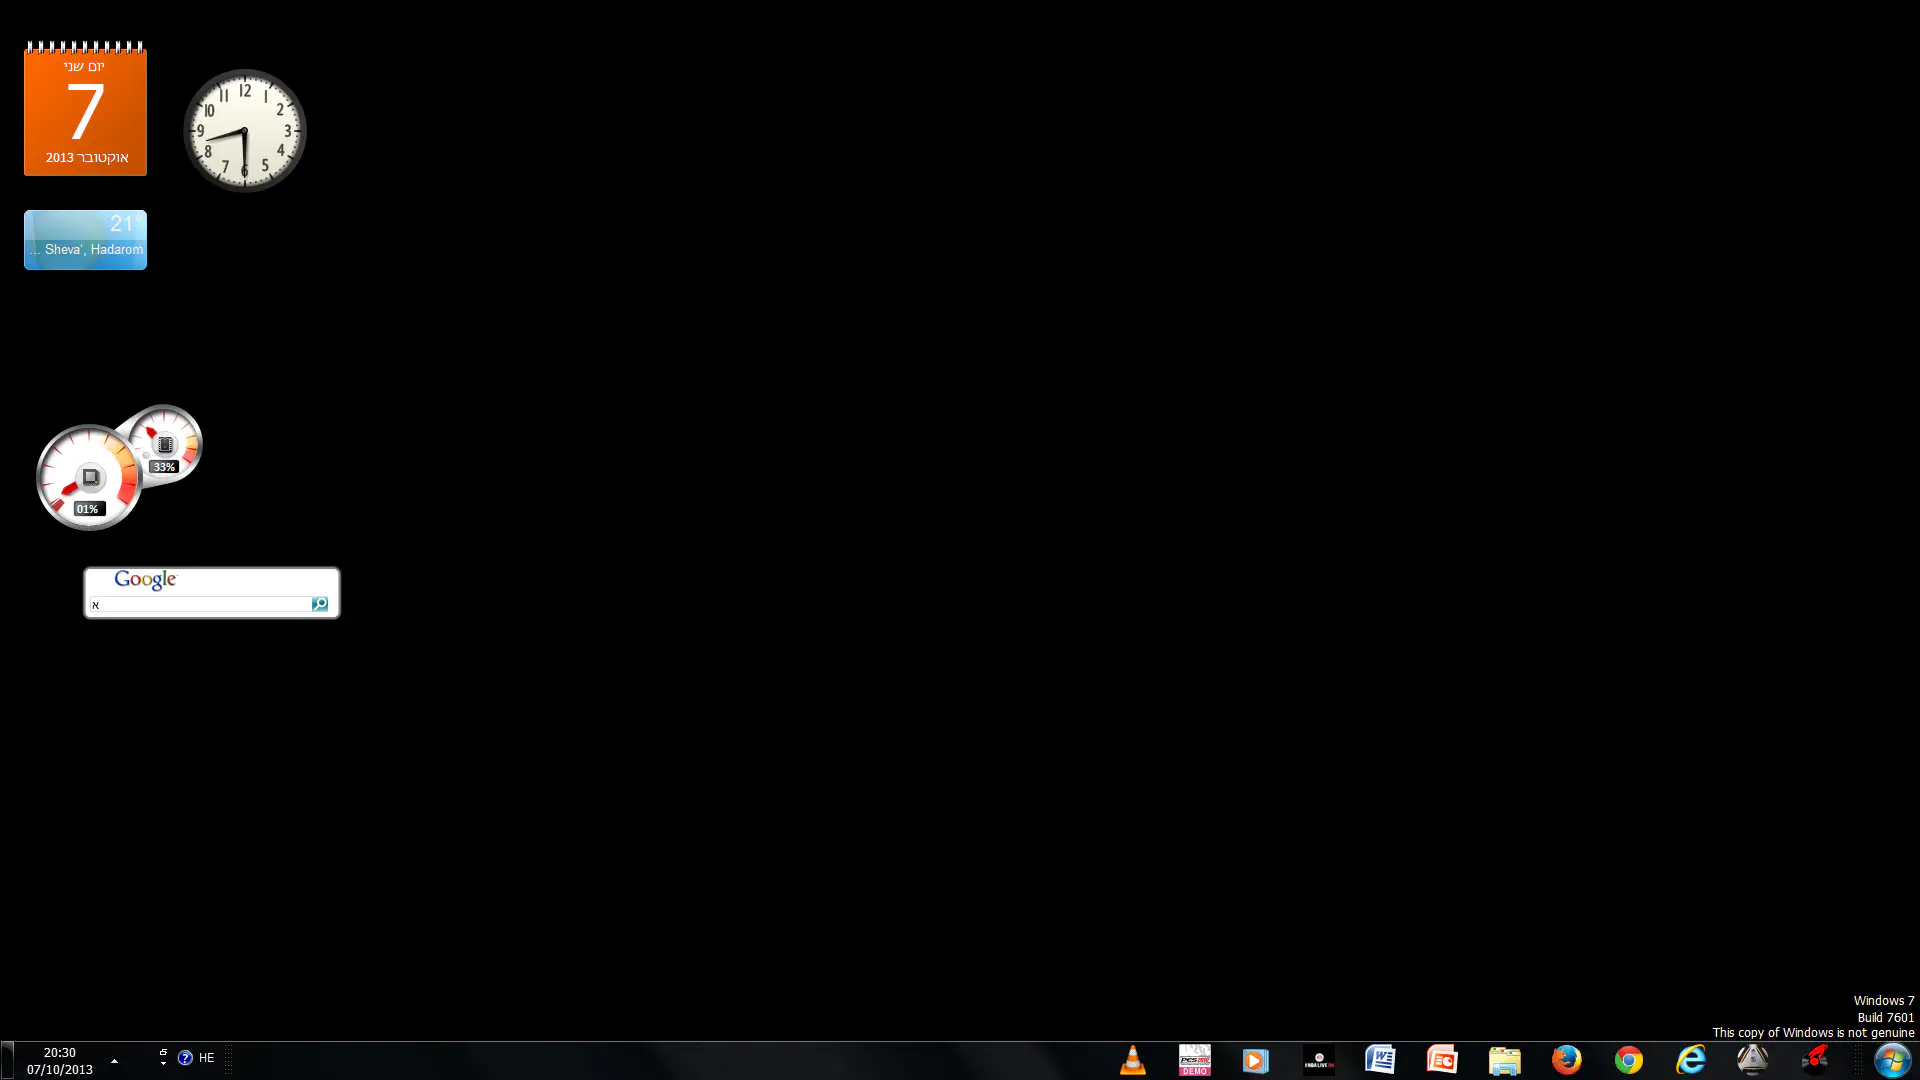Open the red vinyl record taskbar icon
Viewport: 1920px width, 1080px height.
[x=1814, y=1060]
